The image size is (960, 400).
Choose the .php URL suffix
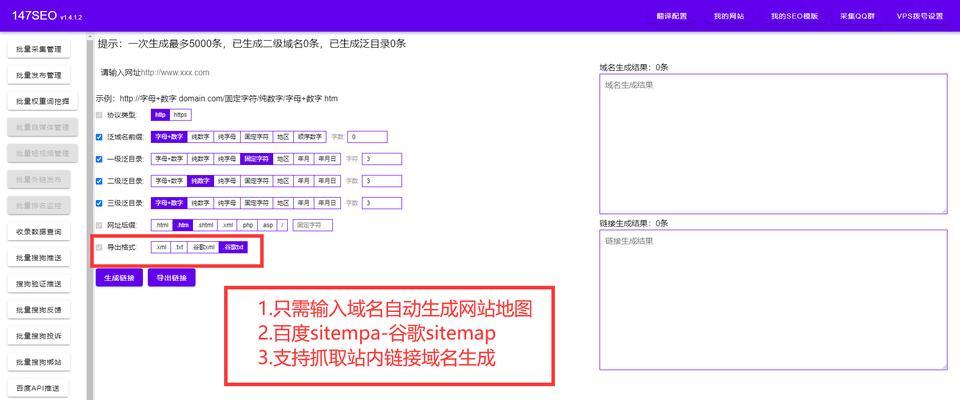click(247, 225)
